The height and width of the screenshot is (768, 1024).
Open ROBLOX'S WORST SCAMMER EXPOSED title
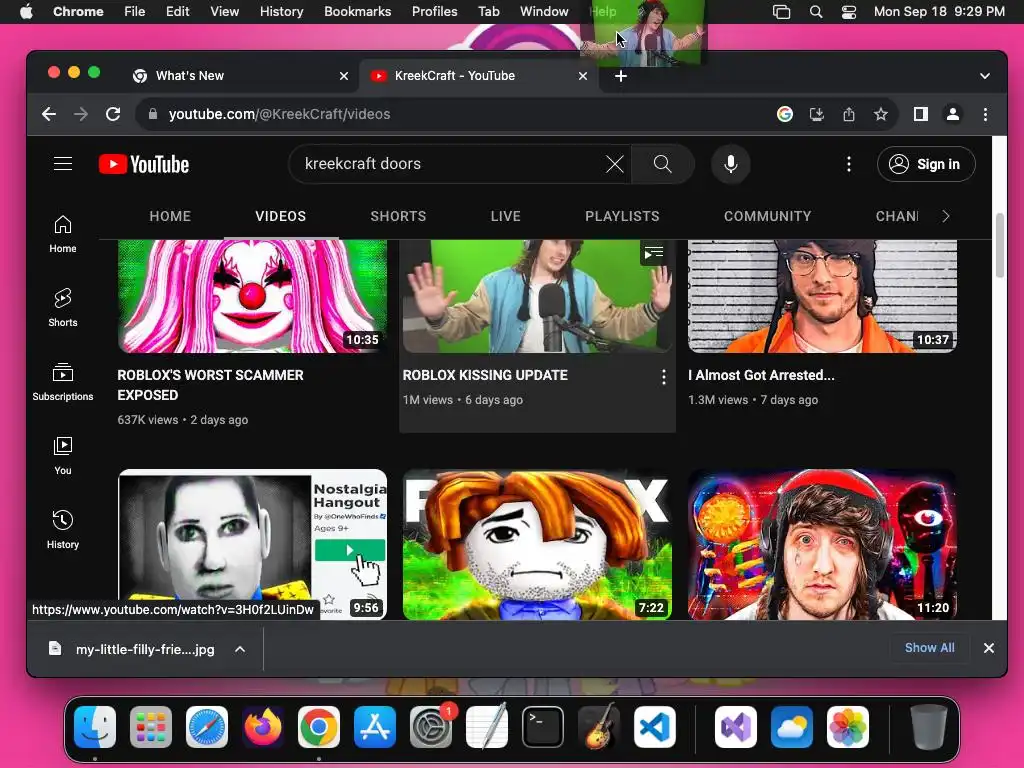pos(210,385)
